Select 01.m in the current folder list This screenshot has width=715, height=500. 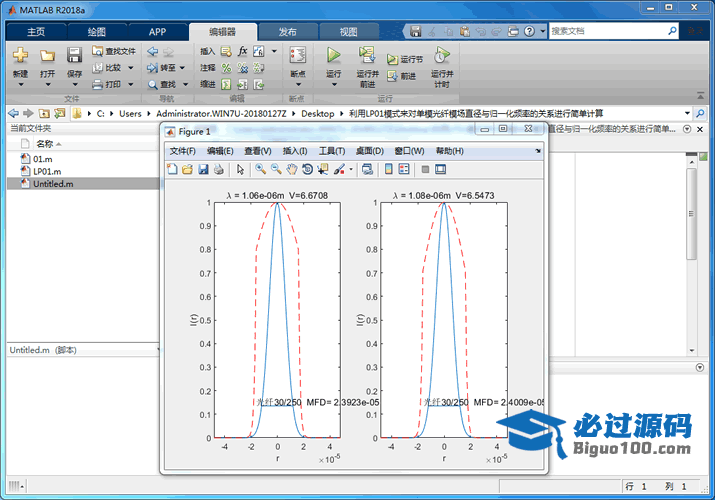(83, 159)
